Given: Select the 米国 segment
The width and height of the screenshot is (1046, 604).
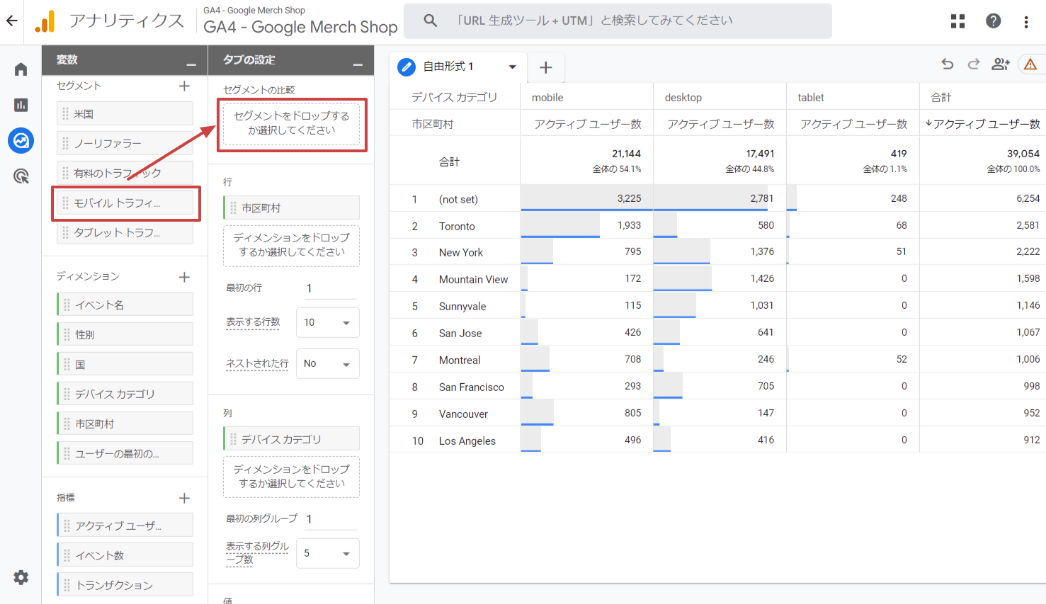Looking at the screenshot, I should 125,114.
